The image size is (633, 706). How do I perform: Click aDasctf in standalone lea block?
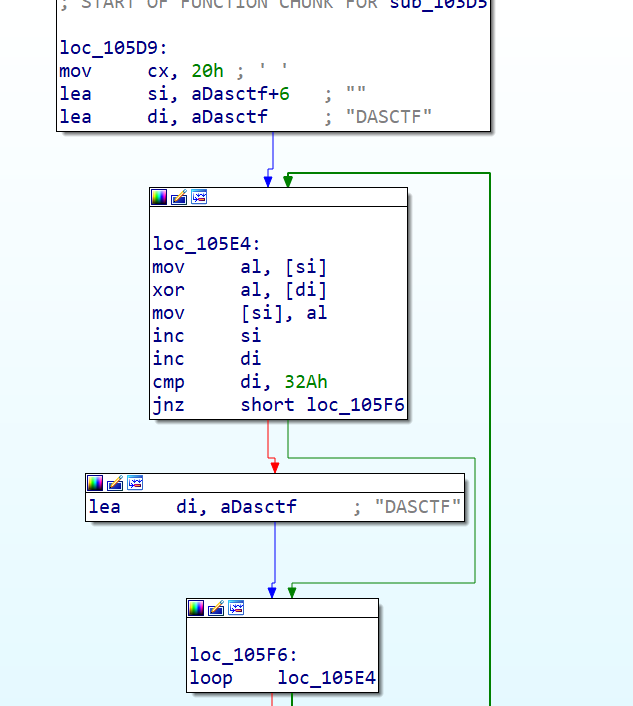(258, 507)
